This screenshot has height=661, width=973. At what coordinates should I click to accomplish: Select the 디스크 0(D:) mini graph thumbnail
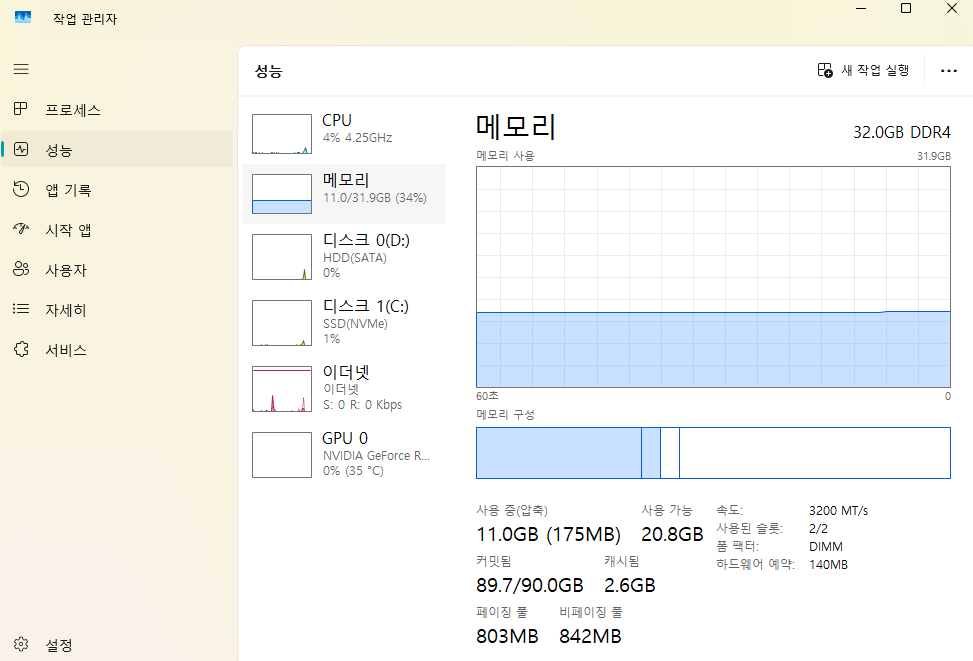pos(282,256)
